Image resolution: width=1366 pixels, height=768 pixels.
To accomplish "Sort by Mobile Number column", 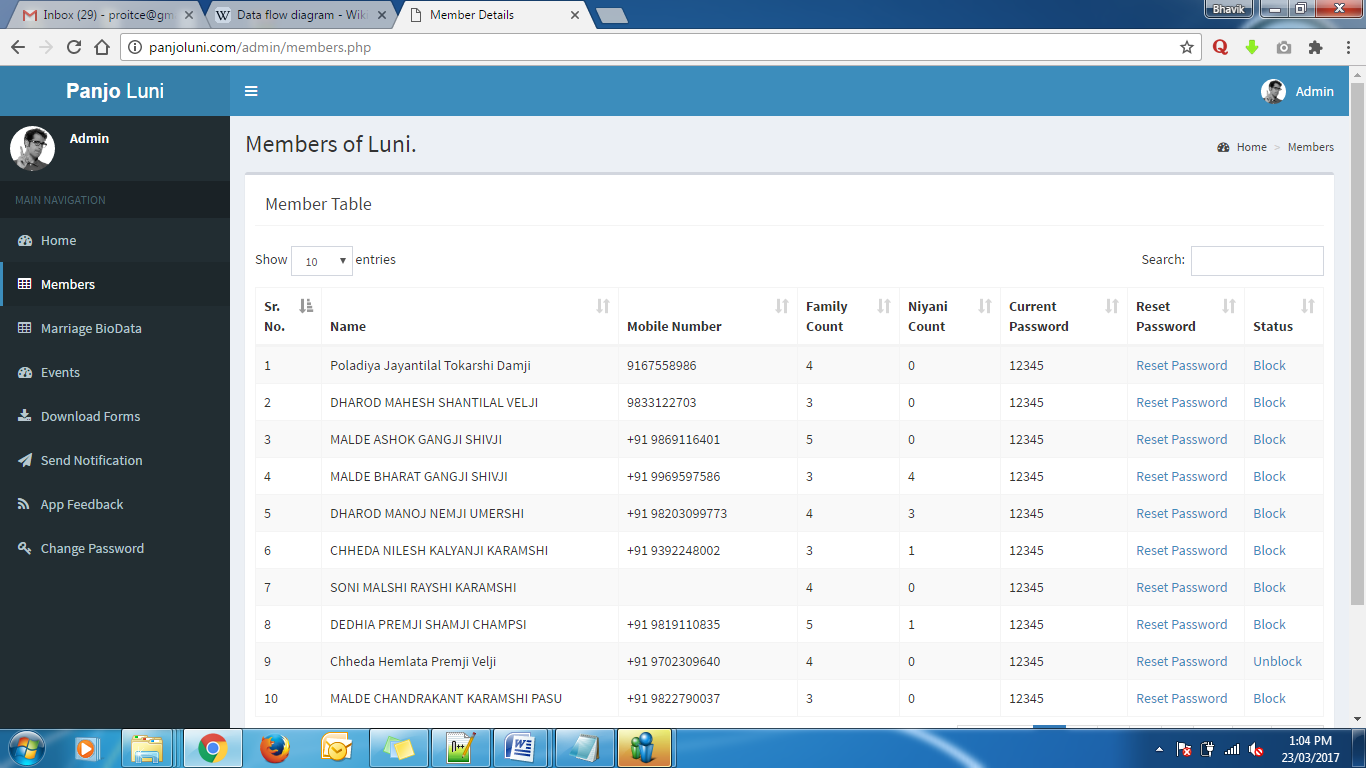I will [x=708, y=316].
